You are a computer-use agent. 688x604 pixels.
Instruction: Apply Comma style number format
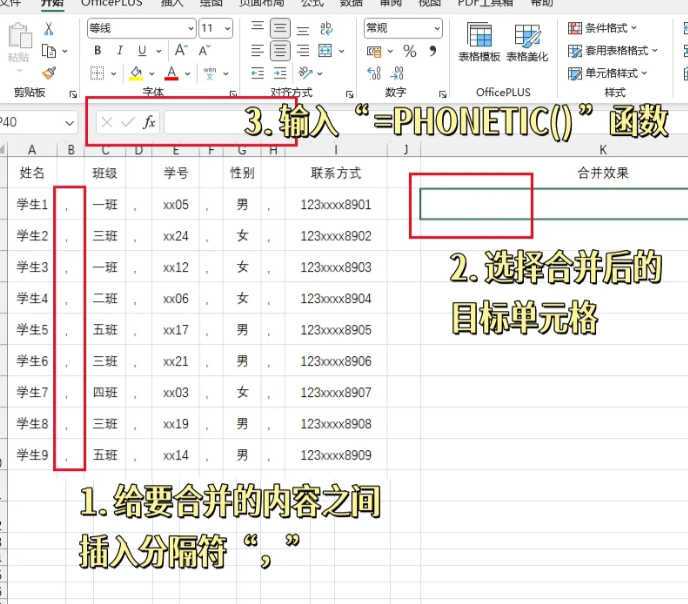pos(433,51)
